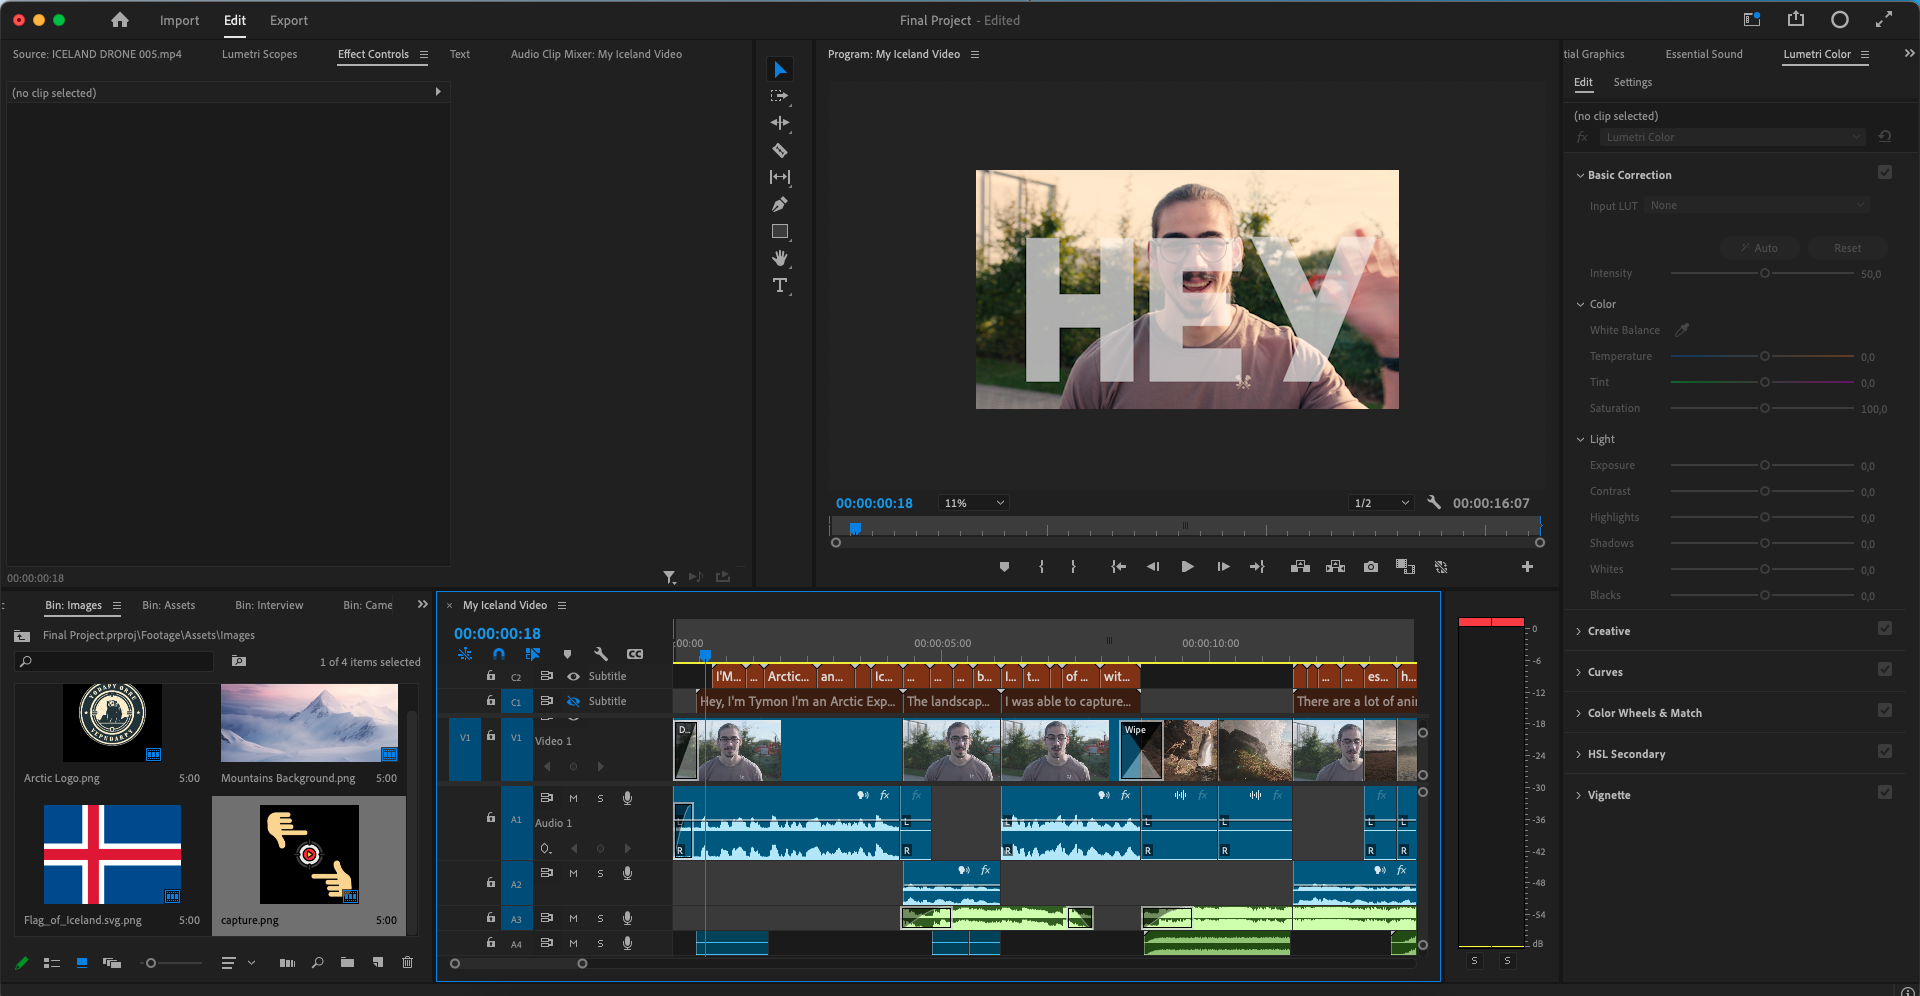The height and width of the screenshot is (996, 1920).
Task: Open the playback resolution 1/2 dropdown
Action: coord(1381,503)
